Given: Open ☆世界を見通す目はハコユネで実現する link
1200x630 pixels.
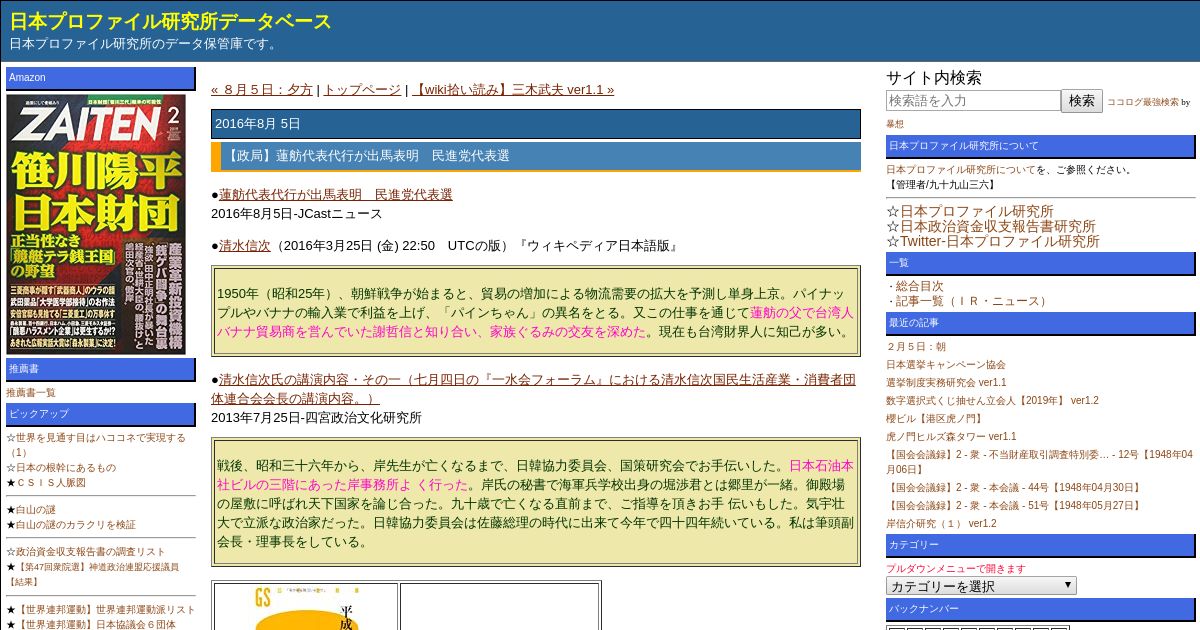Looking at the screenshot, I should [x=95, y=445].
